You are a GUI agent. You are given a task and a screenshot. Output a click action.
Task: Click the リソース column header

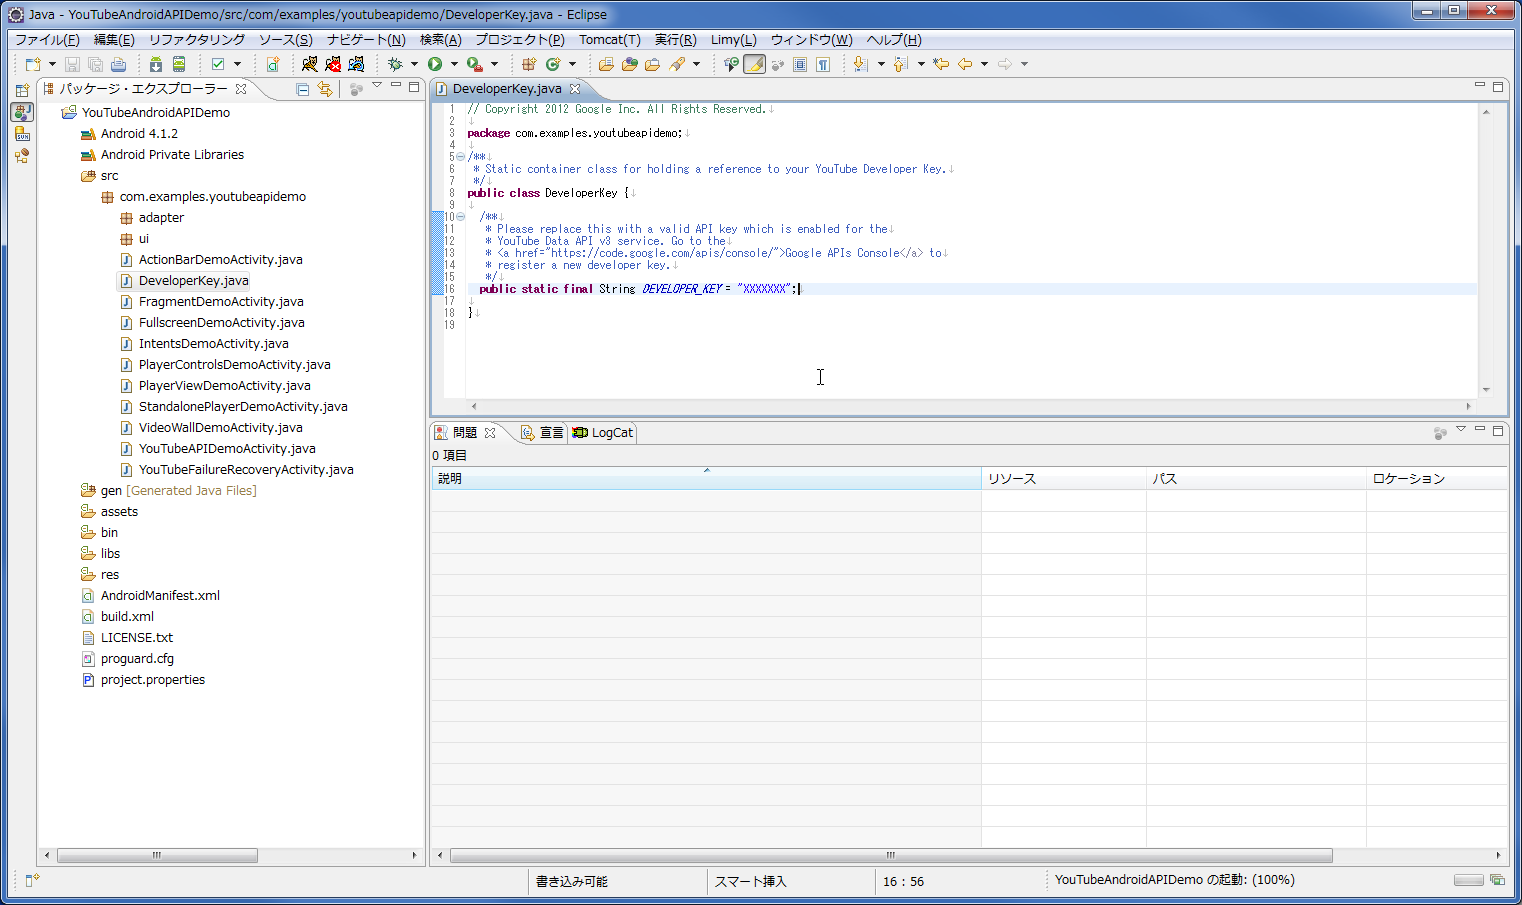(1064, 479)
